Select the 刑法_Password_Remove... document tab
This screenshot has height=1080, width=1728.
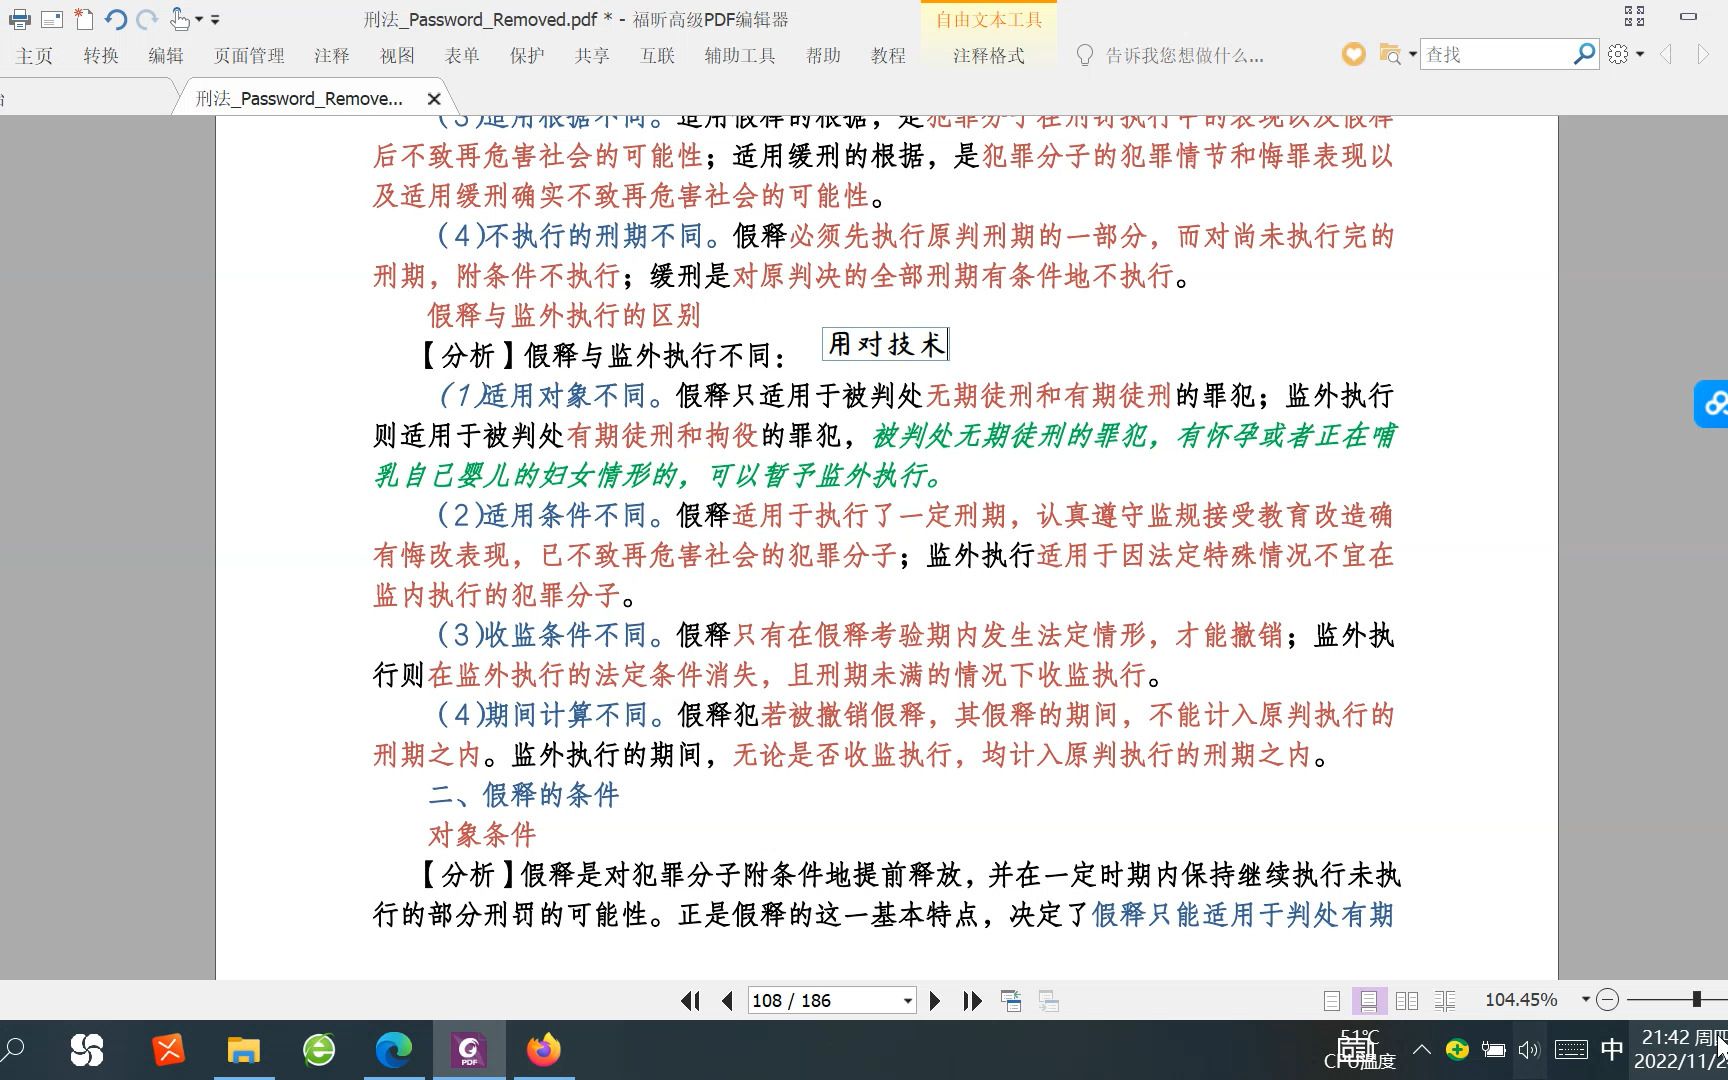pyautogui.click(x=298, y=98)
